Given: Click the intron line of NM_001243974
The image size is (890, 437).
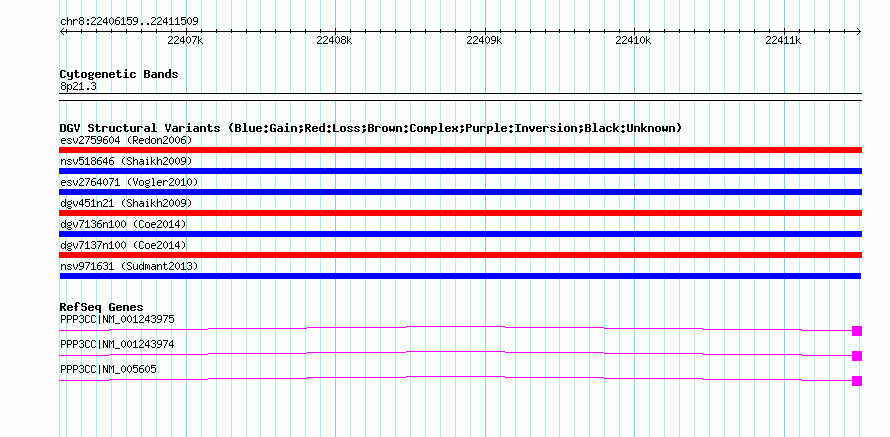Looking at the screenshot, I should coord(456,351).
